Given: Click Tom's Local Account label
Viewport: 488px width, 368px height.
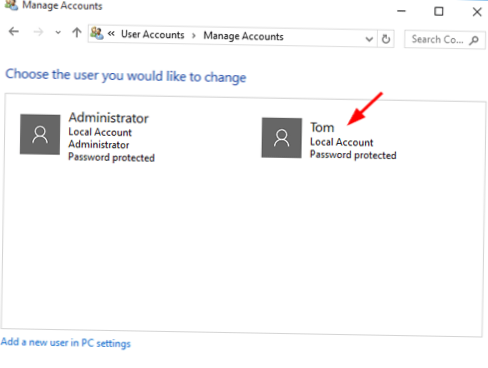Looking at the screenshot, I should 342,142.
